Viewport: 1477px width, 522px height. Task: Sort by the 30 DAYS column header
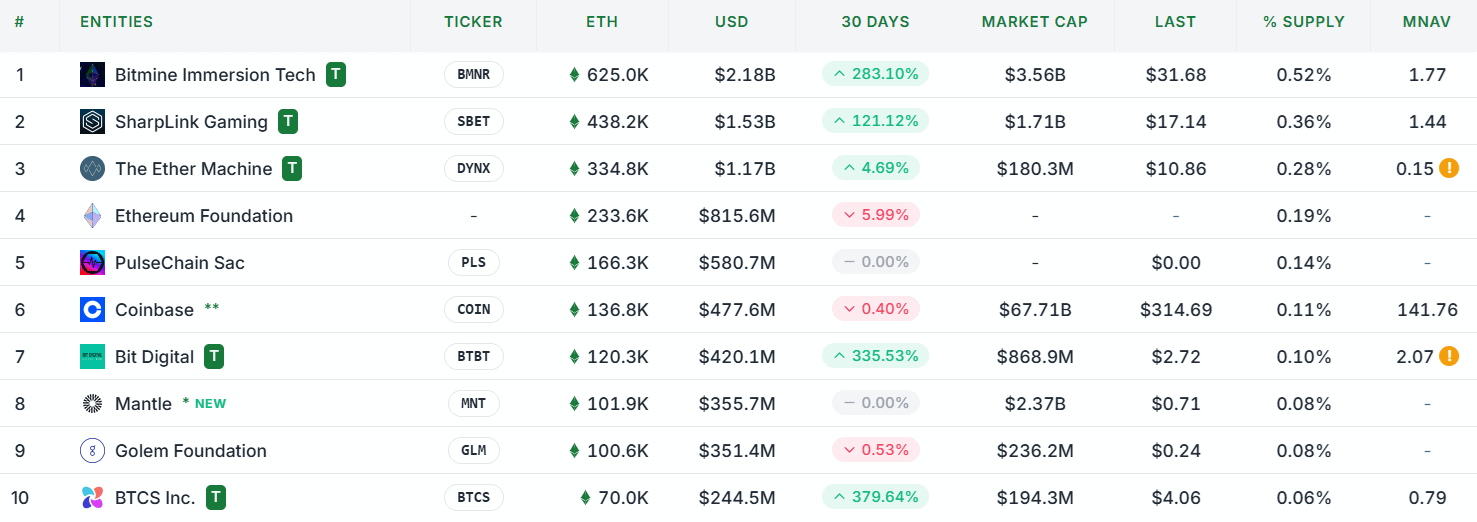[875, 22]
